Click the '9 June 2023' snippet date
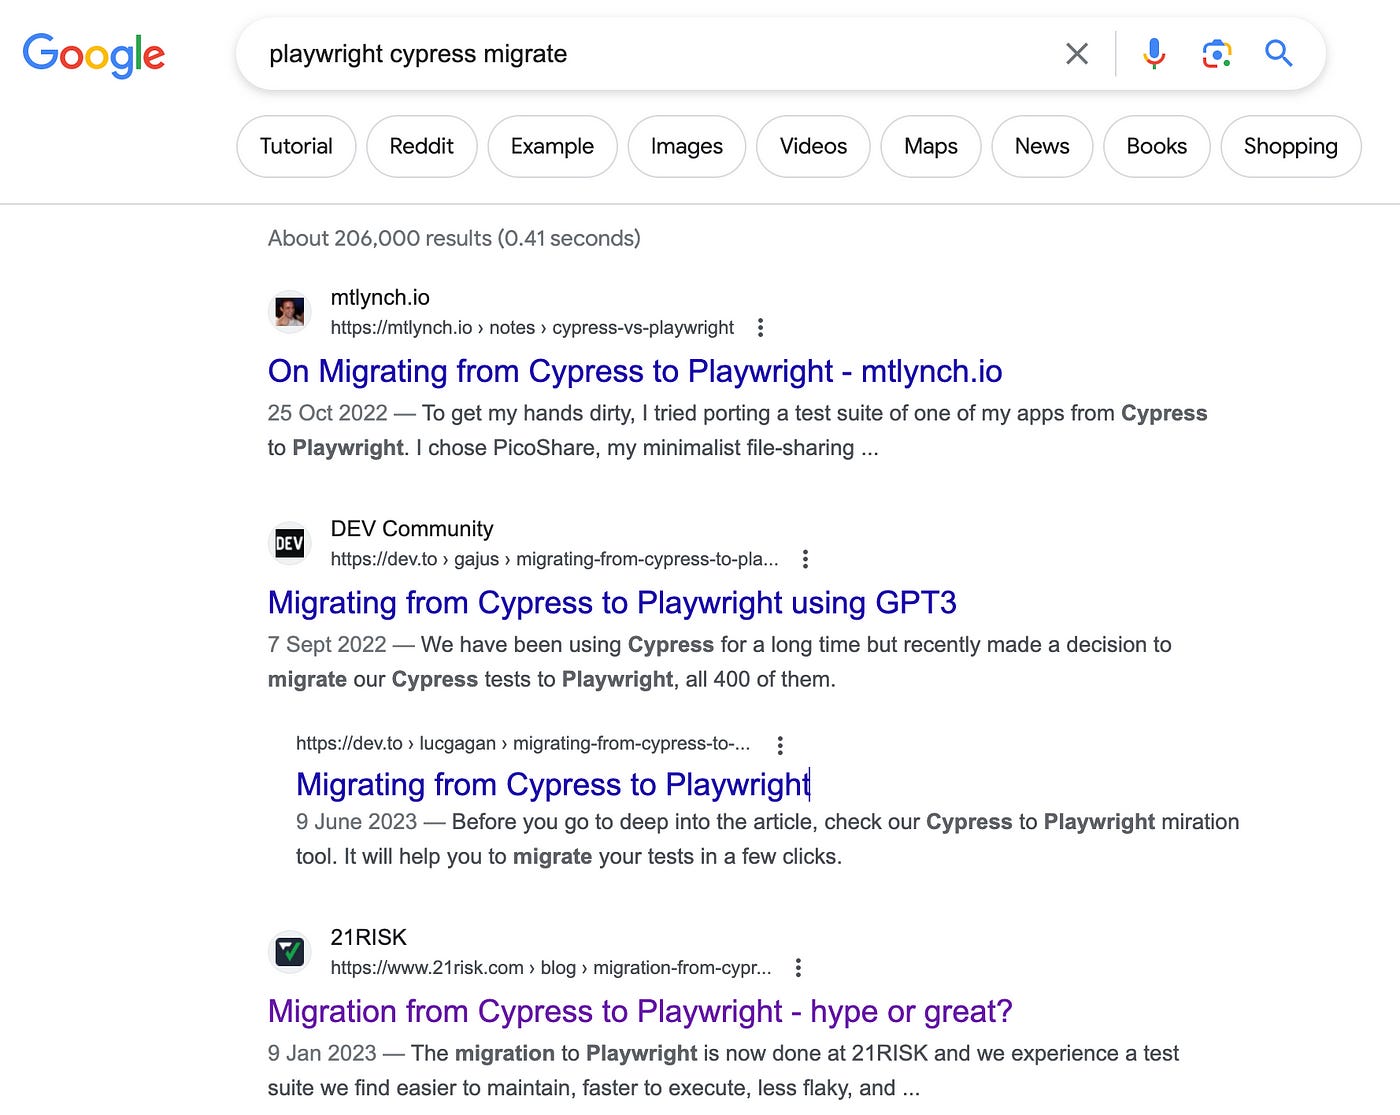This screenshot has height=1115, width=1400. click(356, 822)
